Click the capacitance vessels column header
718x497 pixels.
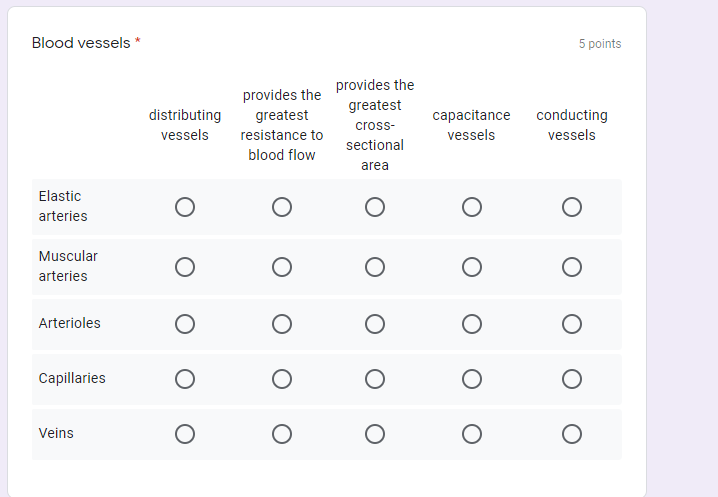tap(471, 125)
